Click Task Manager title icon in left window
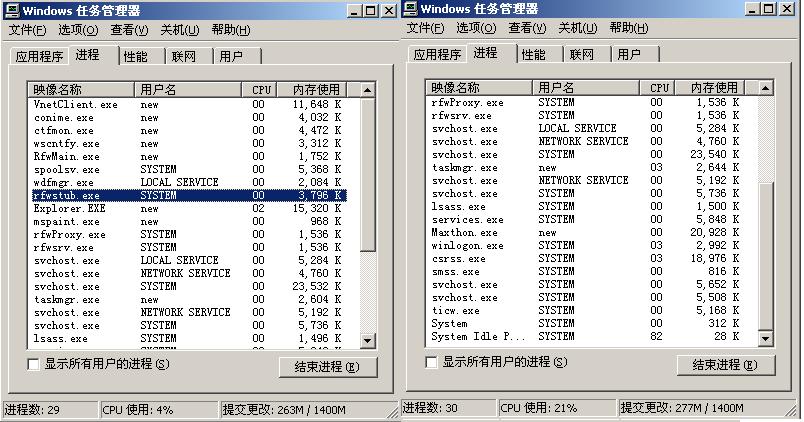The image size is (804, 422). point(12,10)
